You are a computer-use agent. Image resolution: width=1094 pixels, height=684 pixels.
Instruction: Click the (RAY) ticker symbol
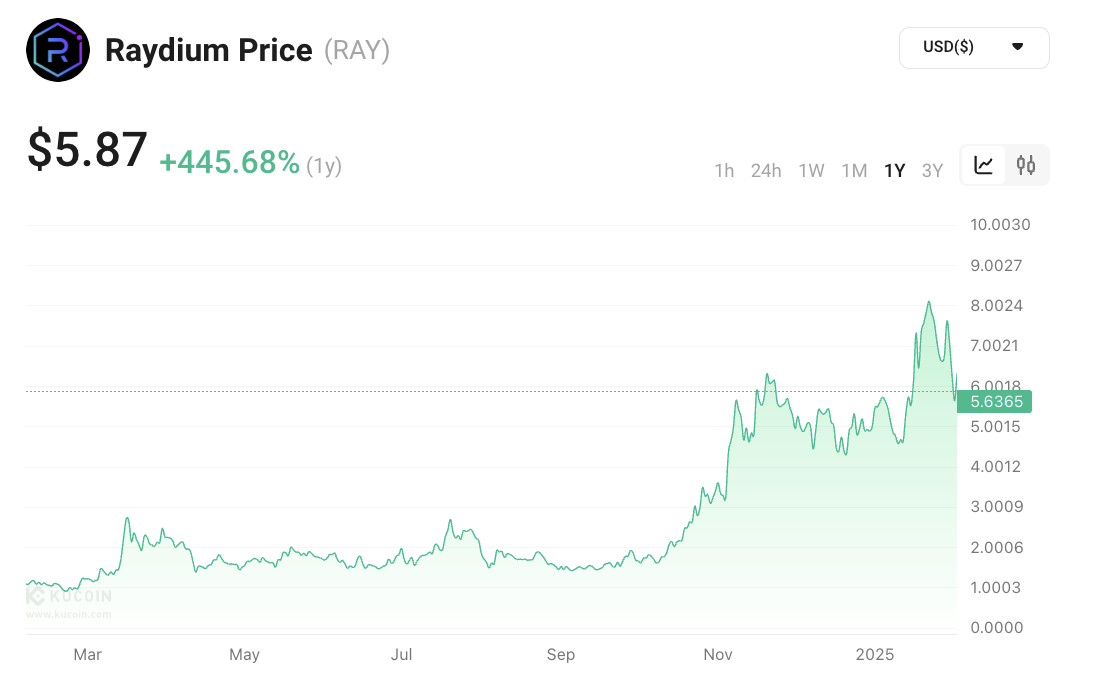tap(357, 50)
